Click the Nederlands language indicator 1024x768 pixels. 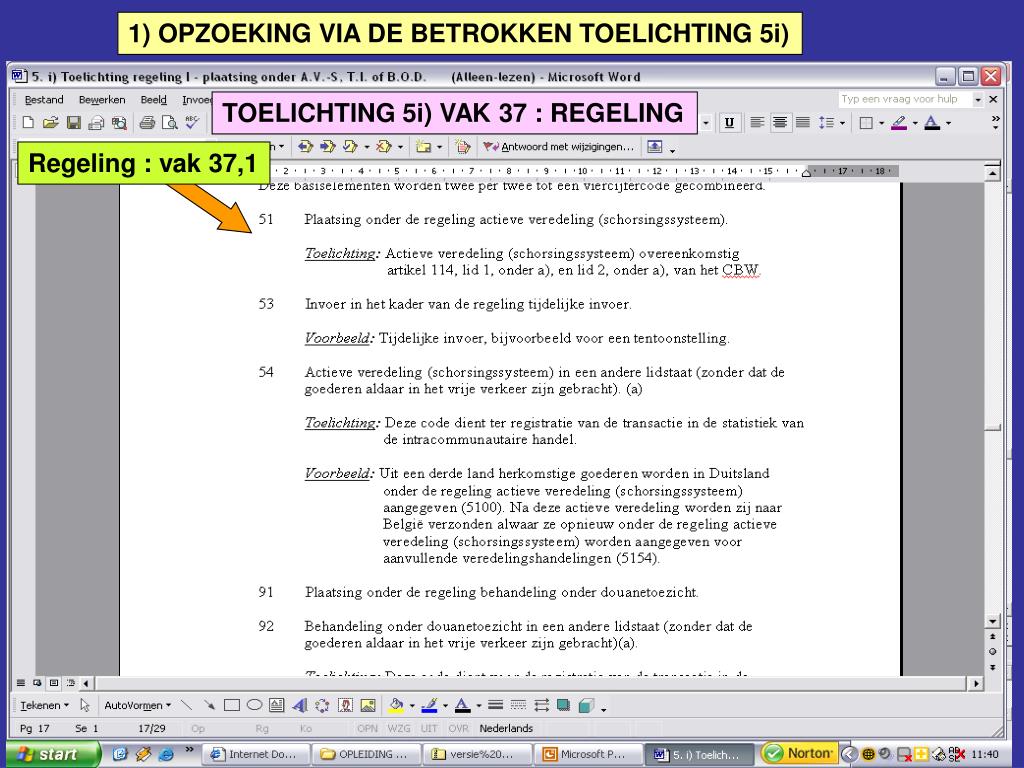(x=506, y=728)
